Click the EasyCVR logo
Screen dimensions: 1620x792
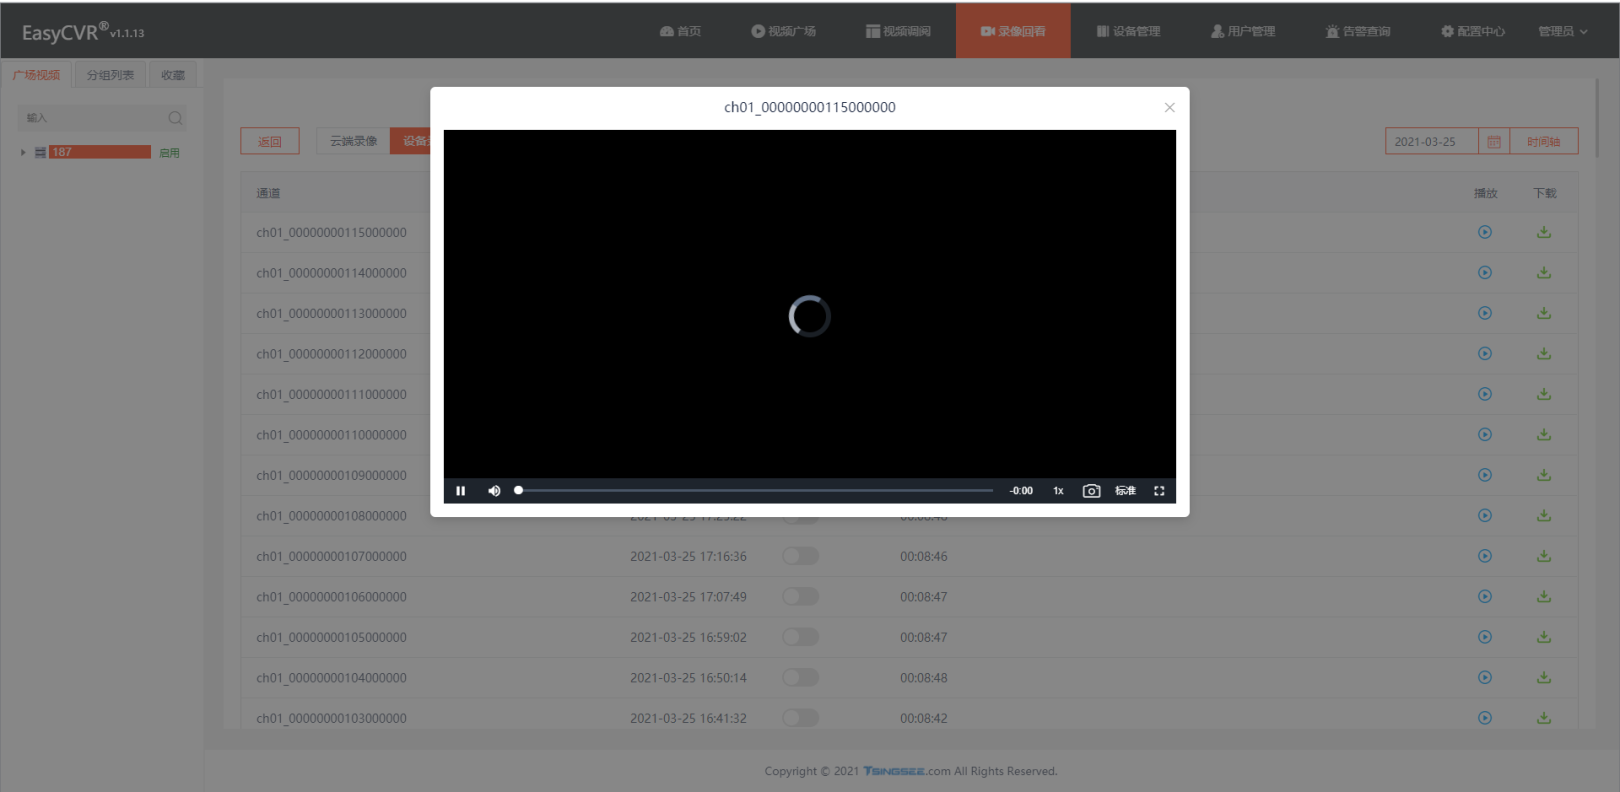pos(83,32)
